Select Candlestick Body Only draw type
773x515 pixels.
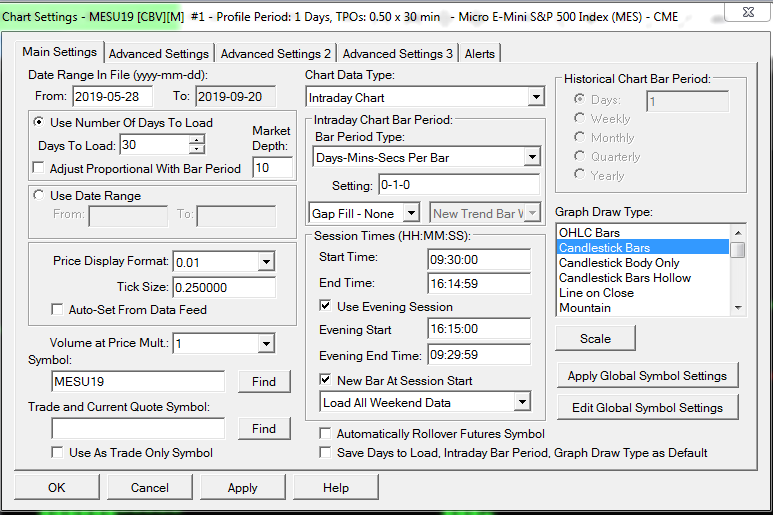[643, 263]
